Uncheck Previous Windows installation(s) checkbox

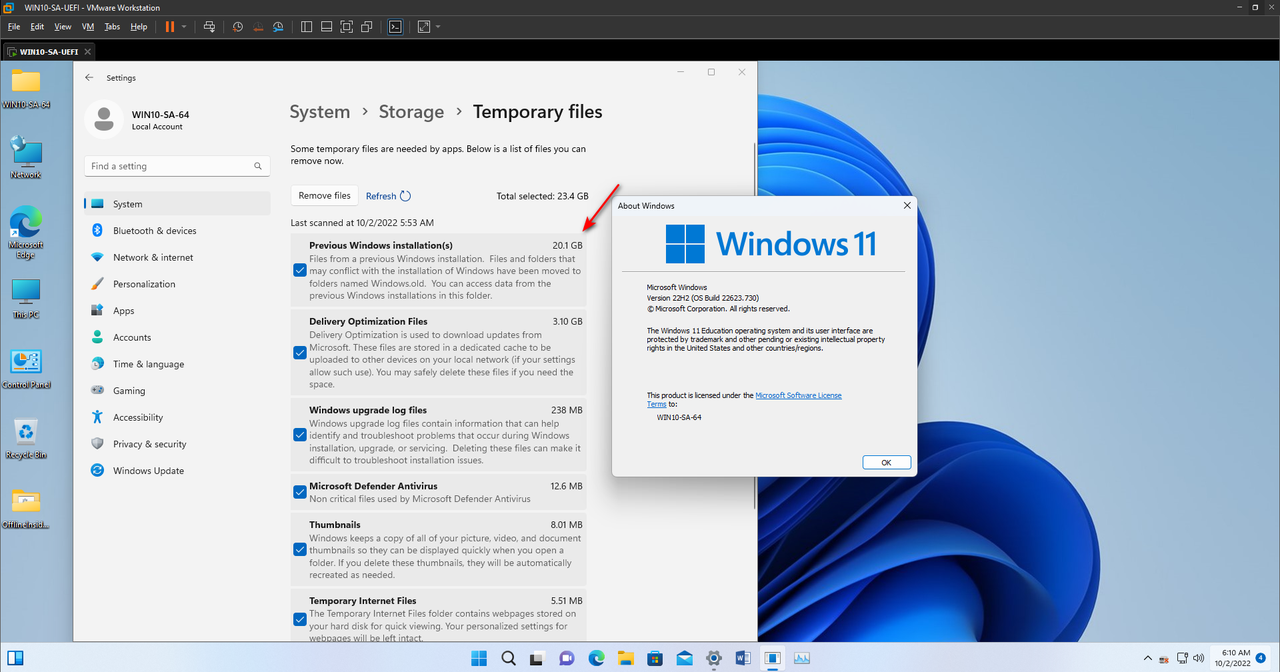coord(300,270)
